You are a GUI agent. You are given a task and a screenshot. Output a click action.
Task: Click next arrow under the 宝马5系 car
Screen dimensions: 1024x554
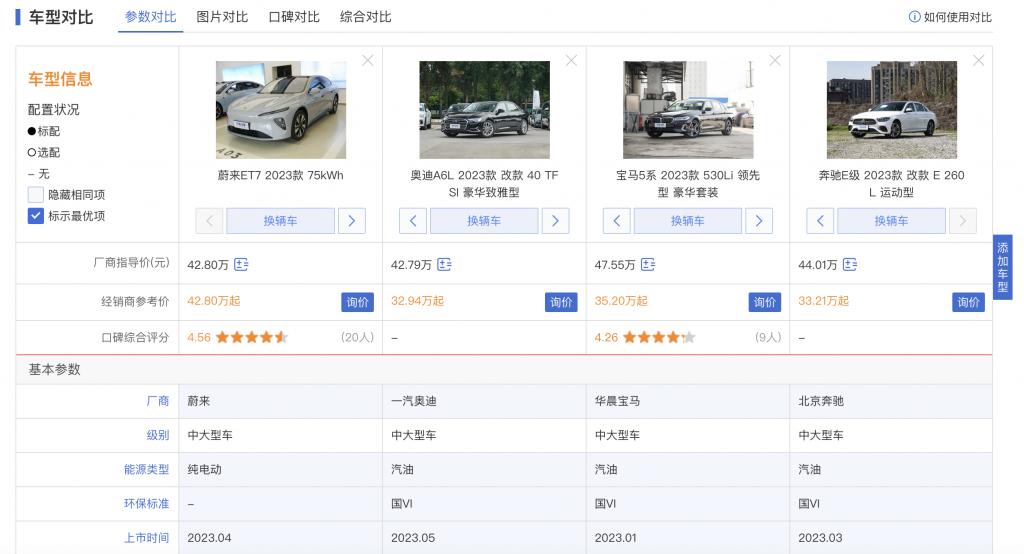[x=759, y=221]
